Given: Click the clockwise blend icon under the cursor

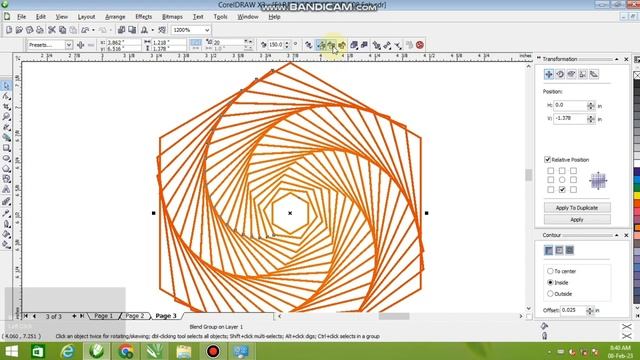Looking at the screenshot, I should tap(331, 45).
